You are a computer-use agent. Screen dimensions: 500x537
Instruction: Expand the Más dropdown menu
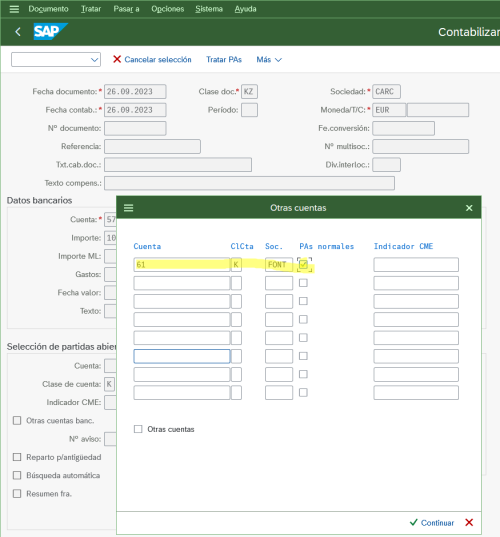click(269, 60)
